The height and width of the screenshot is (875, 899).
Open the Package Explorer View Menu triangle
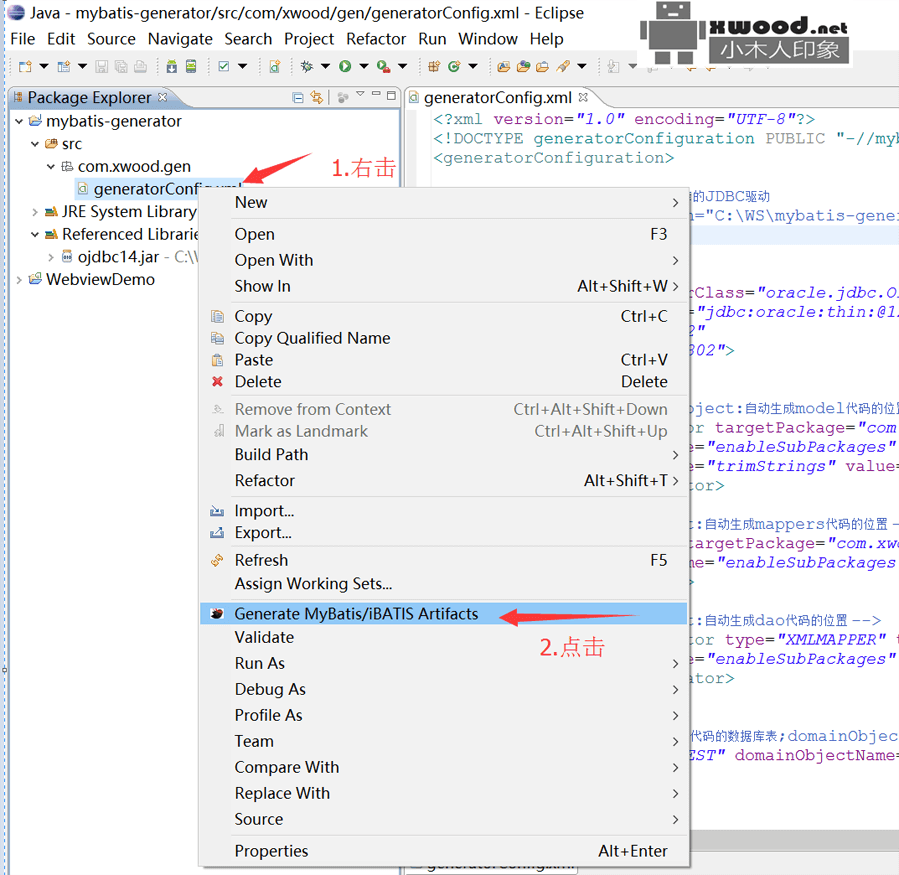pos(360,93)
